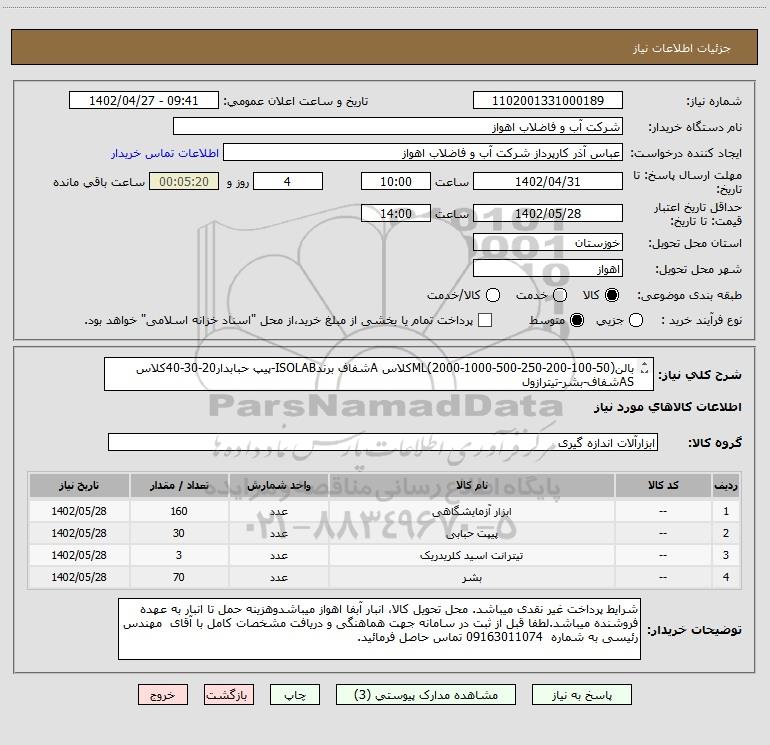
Task: Click the ردیف column header
Action: pos(726,485)
